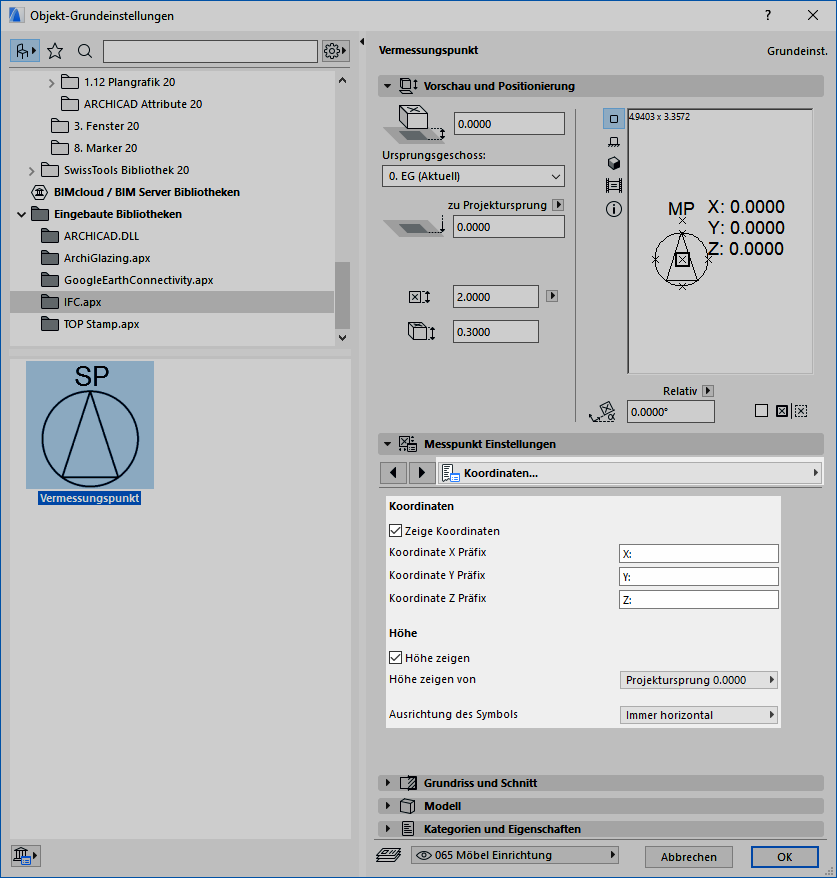Select the 3D cube preview icon
This screenshot has width=837, height=878.
click(x=614, y=163)
